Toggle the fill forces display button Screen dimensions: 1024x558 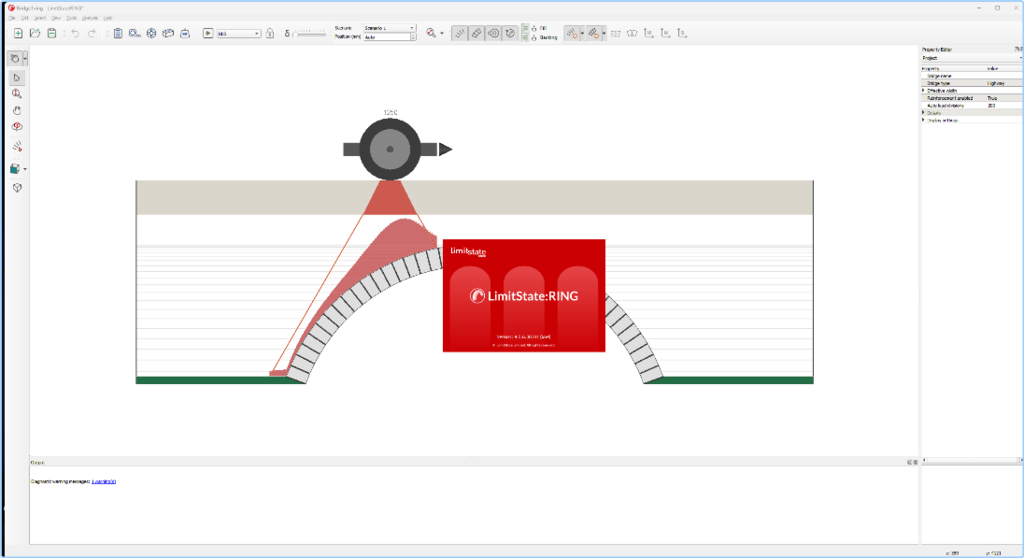[x=460, y=33]
